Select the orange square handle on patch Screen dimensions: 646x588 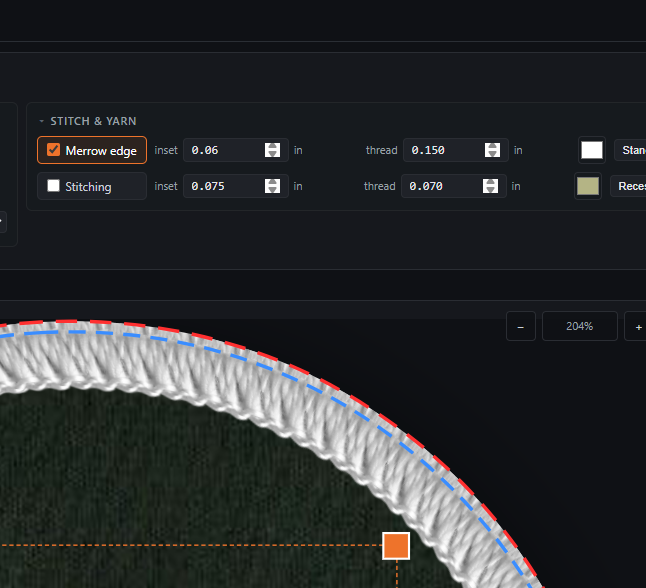tap(396, 546)
